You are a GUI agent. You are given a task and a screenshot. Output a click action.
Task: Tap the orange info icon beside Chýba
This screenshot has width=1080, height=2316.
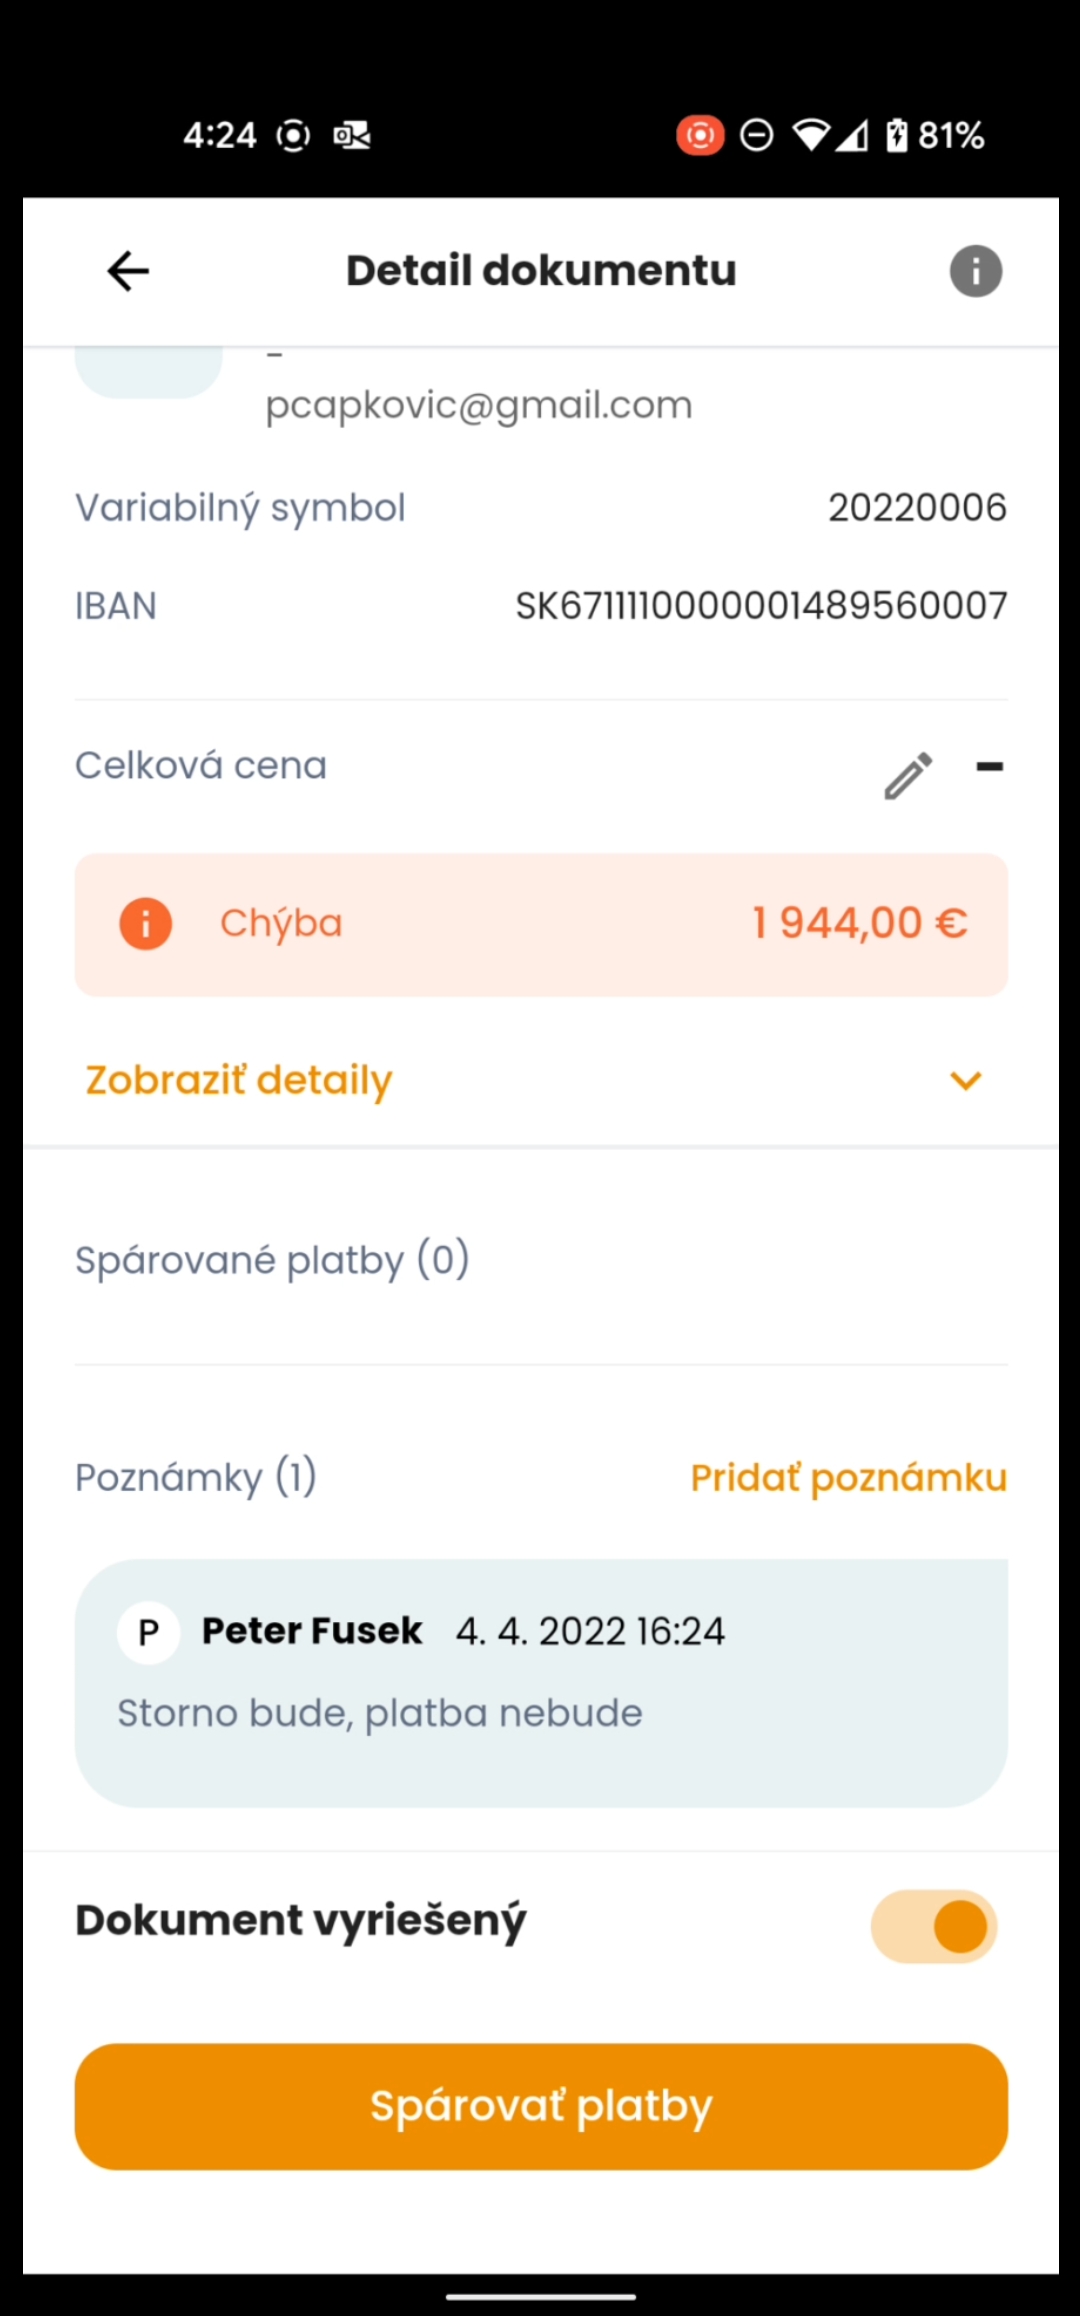146,923
